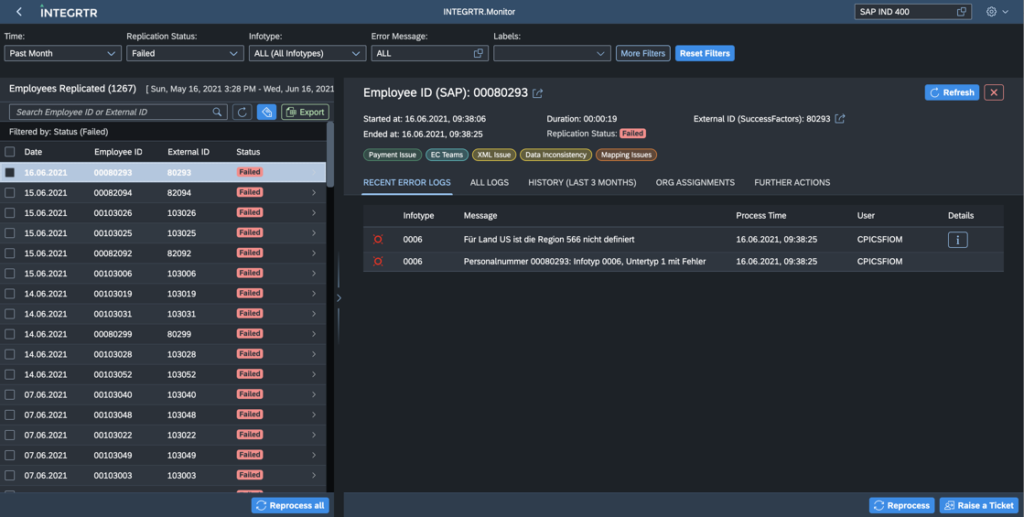Show details info icon for Region 566 error
The width and height of the screenshot is (1024, 517).
[x=957, y=240]
